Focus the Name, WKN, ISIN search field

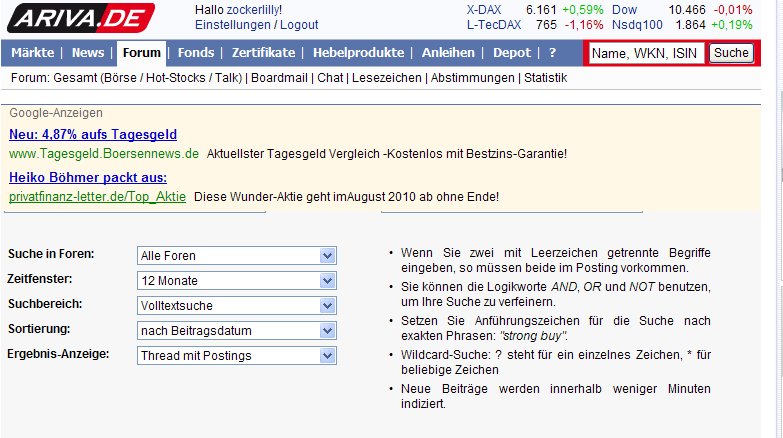coord(646,53)
